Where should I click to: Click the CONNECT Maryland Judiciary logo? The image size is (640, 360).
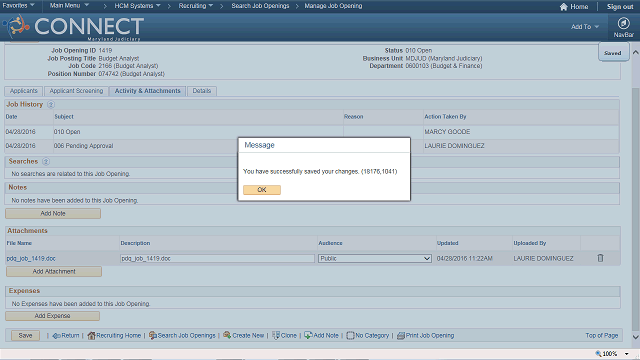coord(73,28)
